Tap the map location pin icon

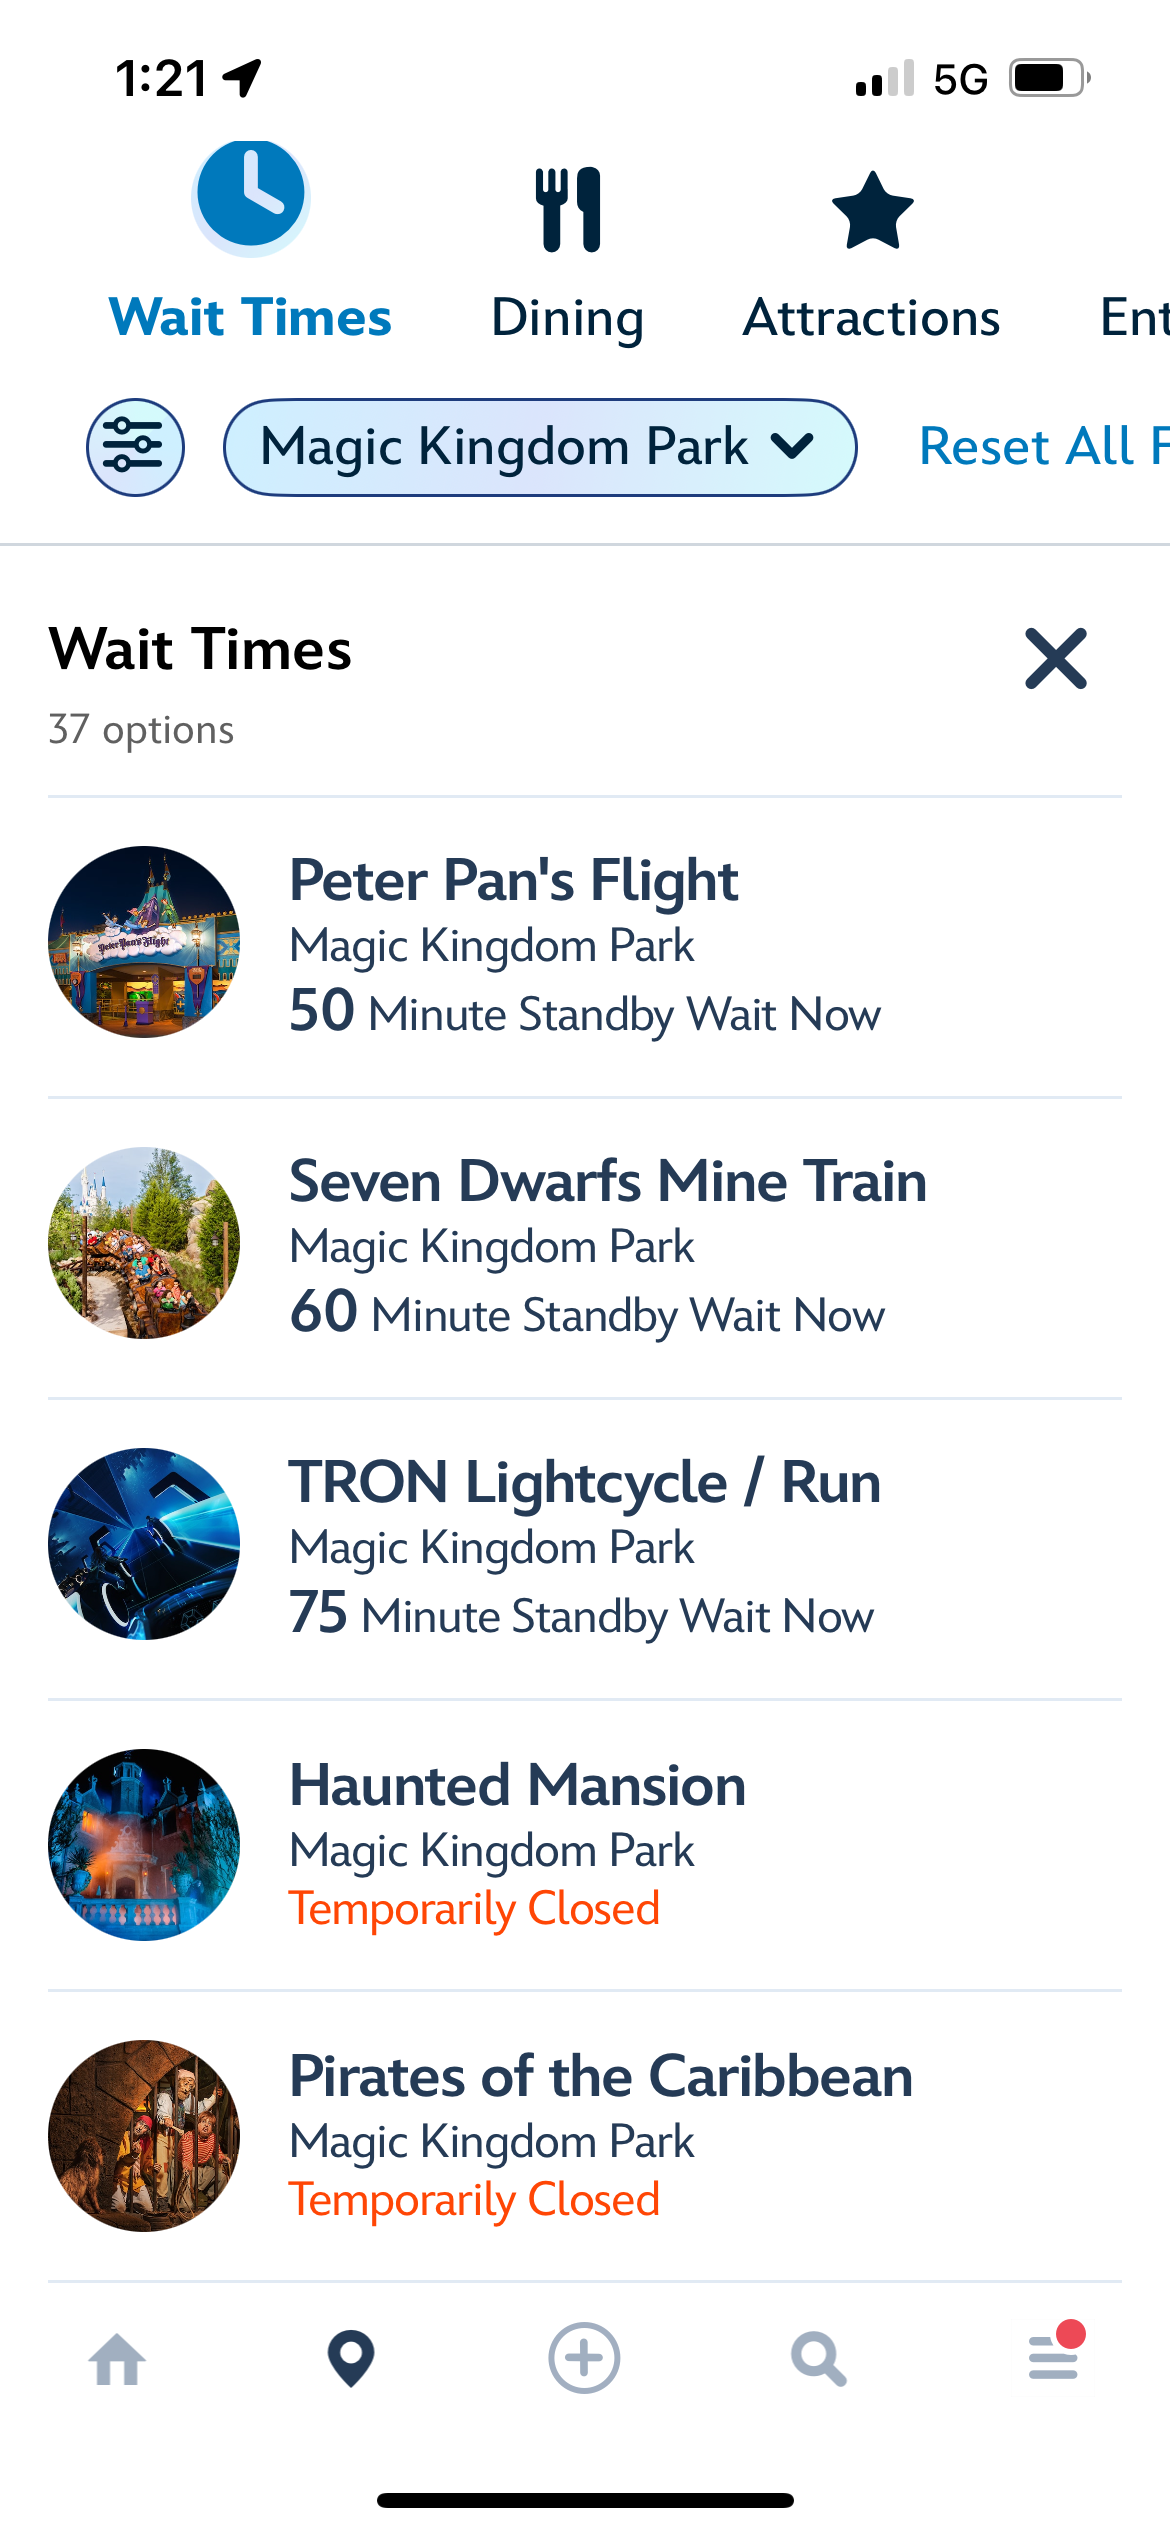click(351, 2358)
